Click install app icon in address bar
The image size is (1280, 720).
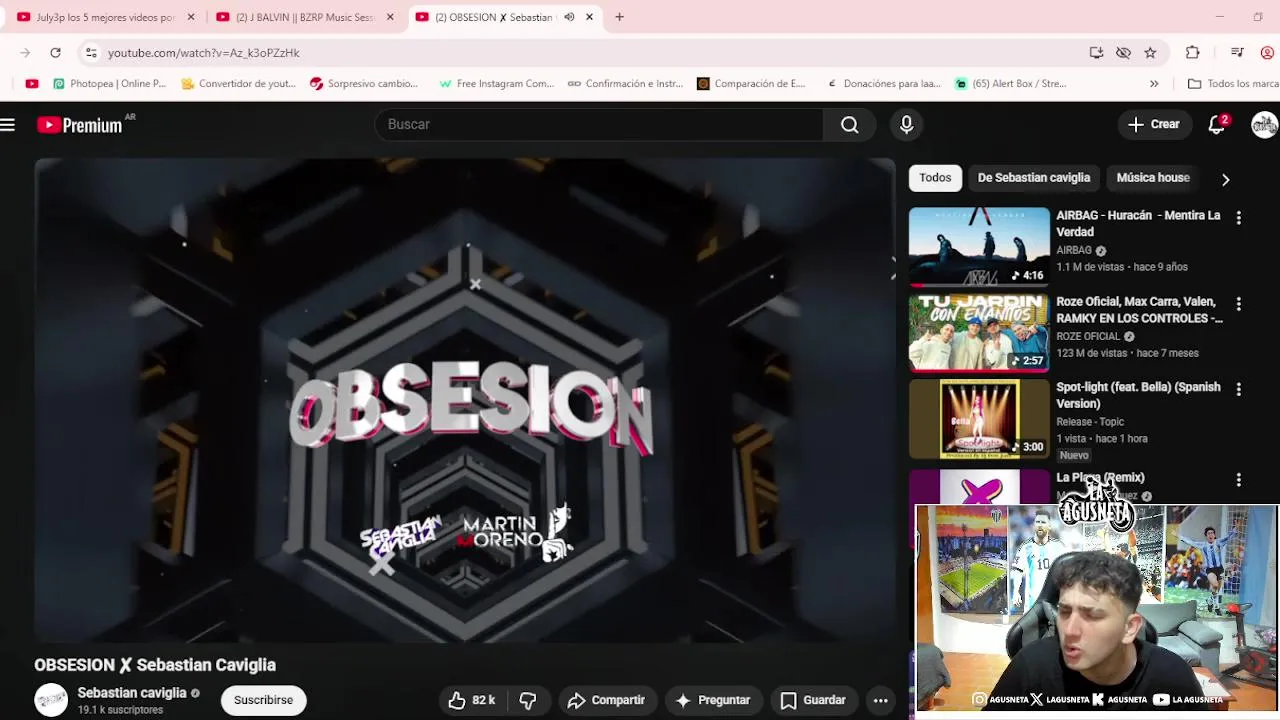tap(1096, 52)
